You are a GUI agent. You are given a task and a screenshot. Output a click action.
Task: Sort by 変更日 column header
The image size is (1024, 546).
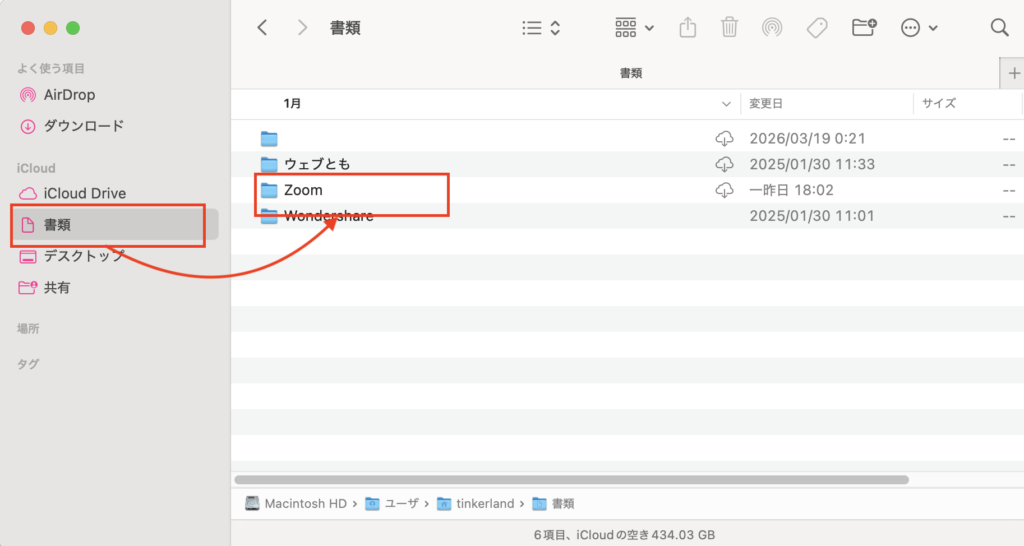[x=766, y=103]
